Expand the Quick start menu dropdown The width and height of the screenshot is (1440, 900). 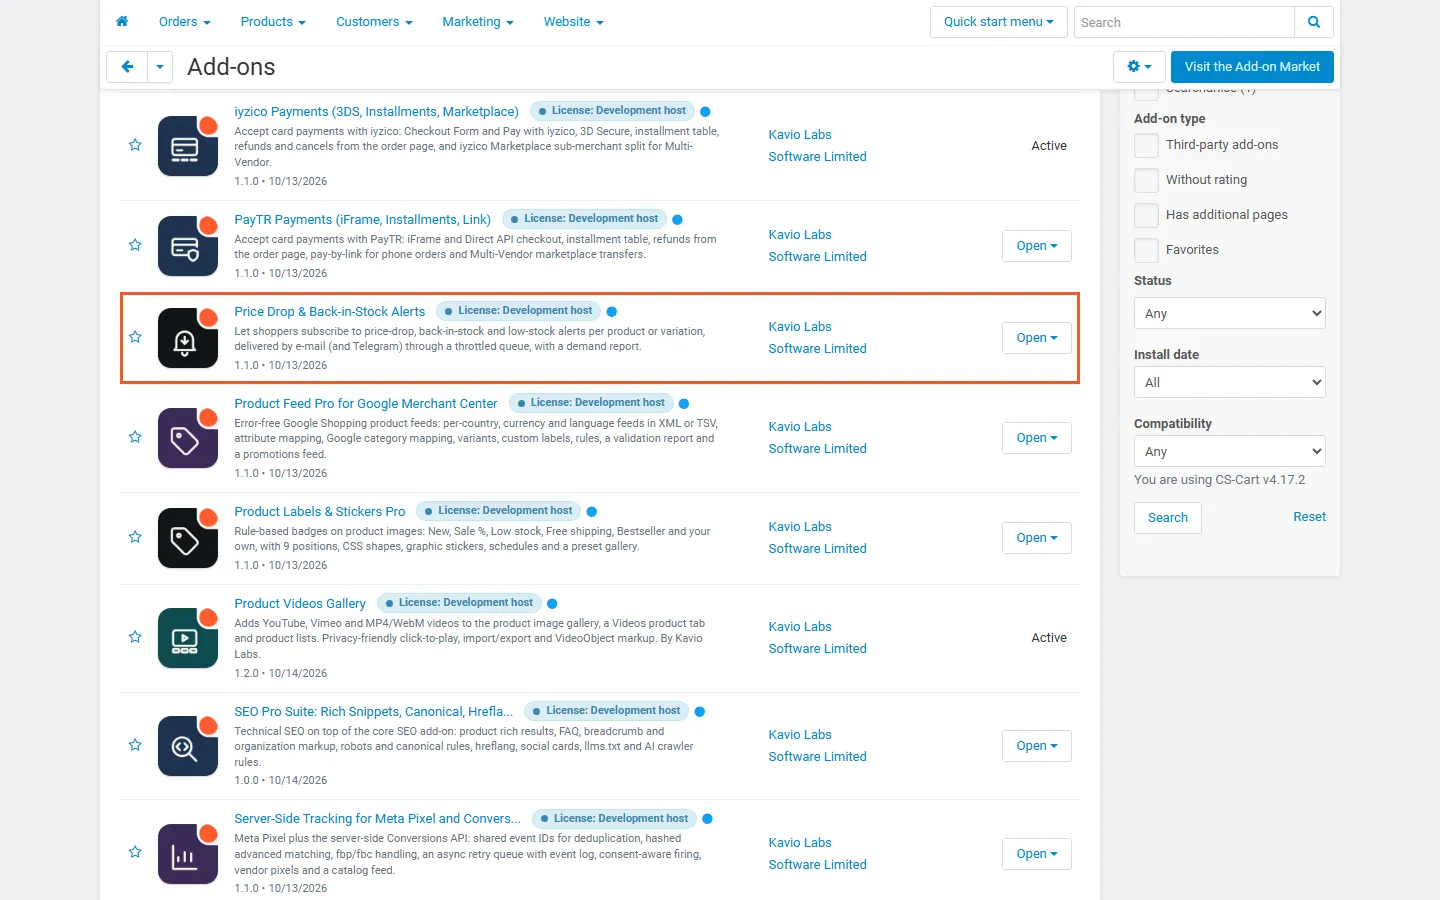click(998, 22)
